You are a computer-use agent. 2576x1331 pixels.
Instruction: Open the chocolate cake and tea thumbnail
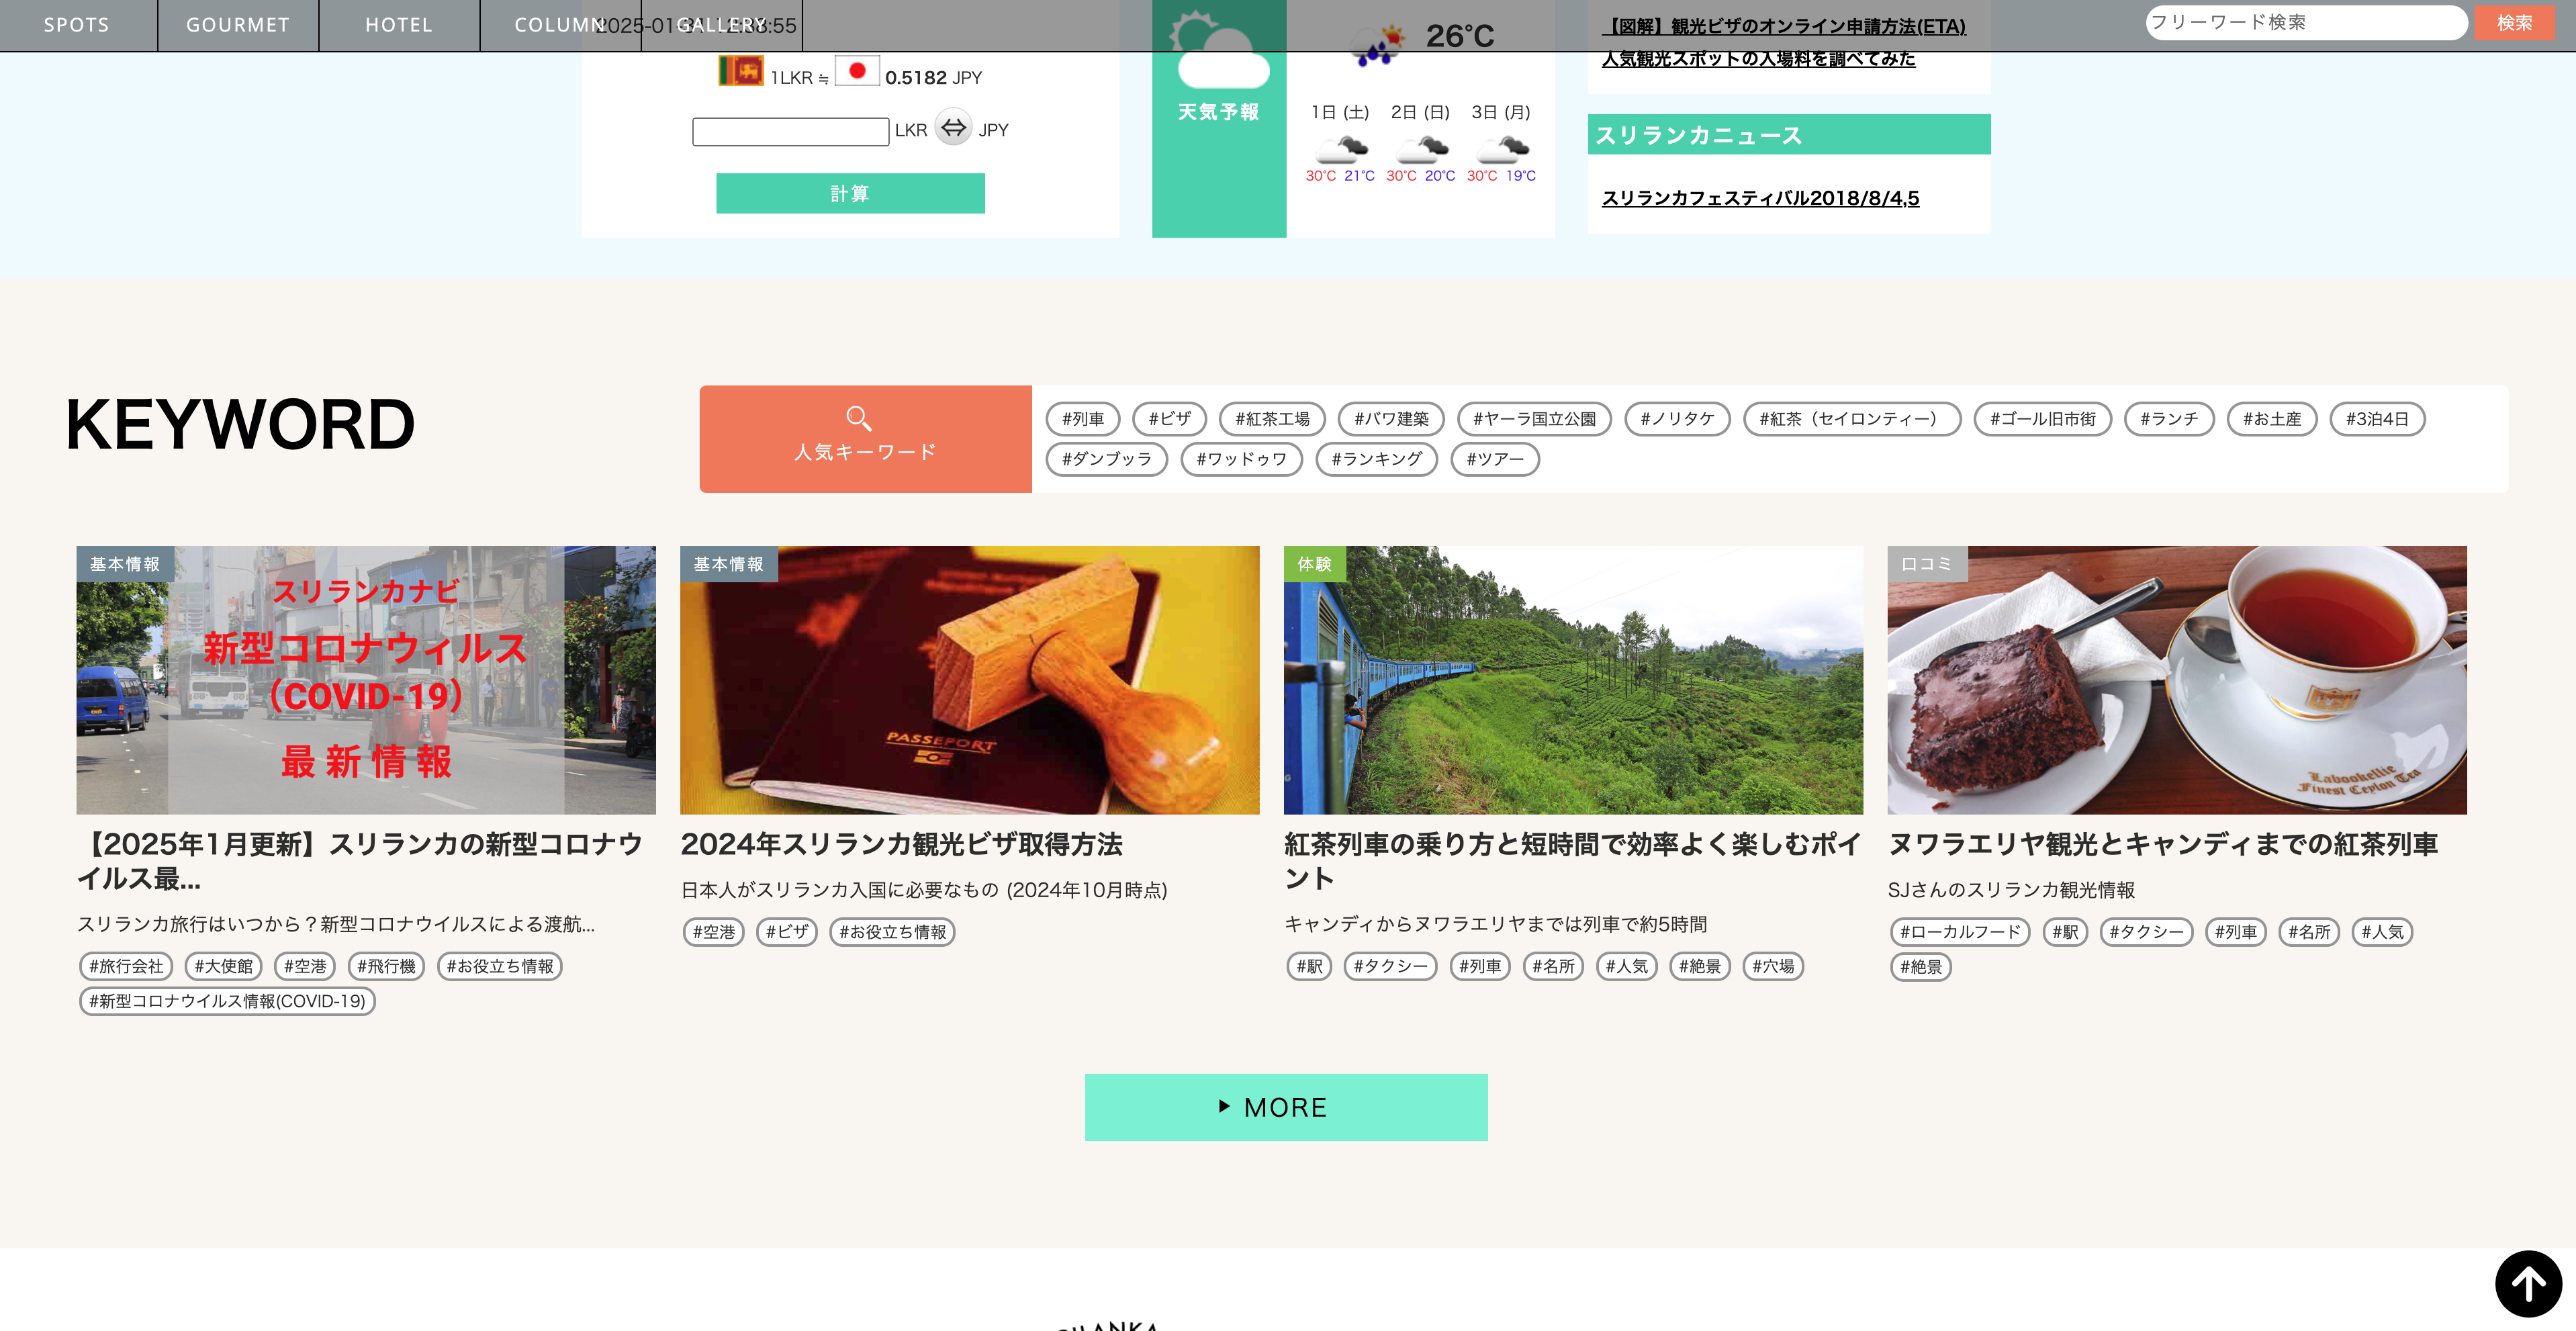tap(2177, 680)
